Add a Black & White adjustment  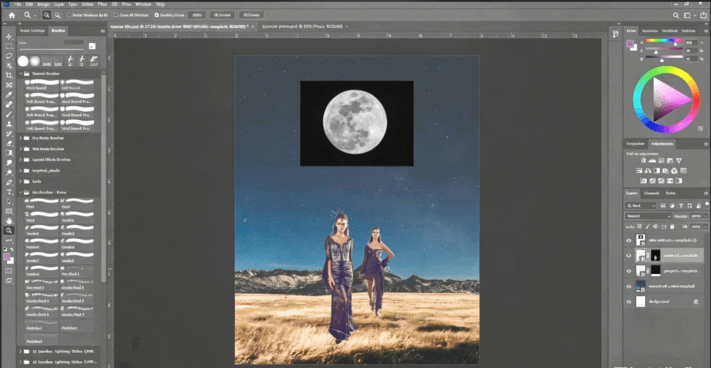click(657, 171)
